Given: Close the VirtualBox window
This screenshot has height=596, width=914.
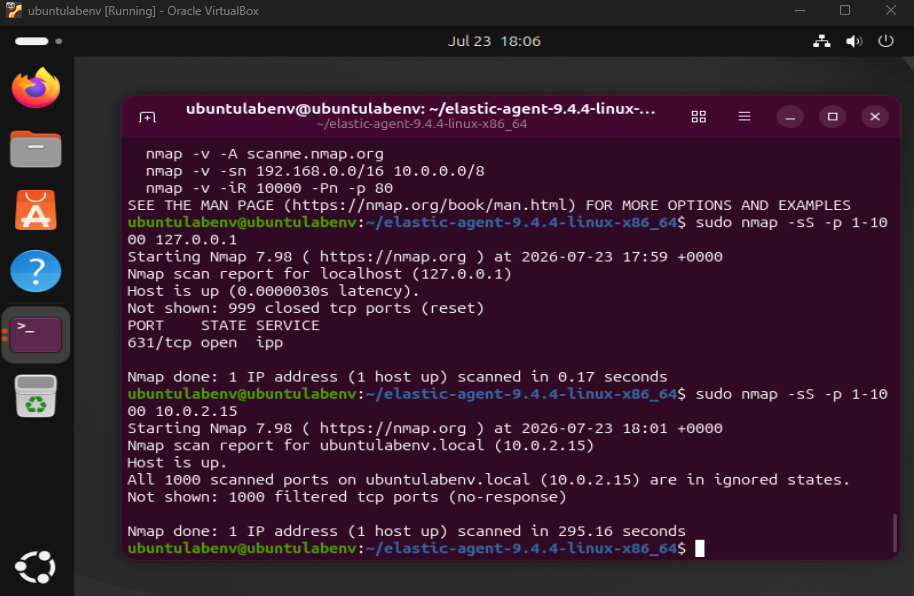Looking at the screenshot, I should 891,10.
